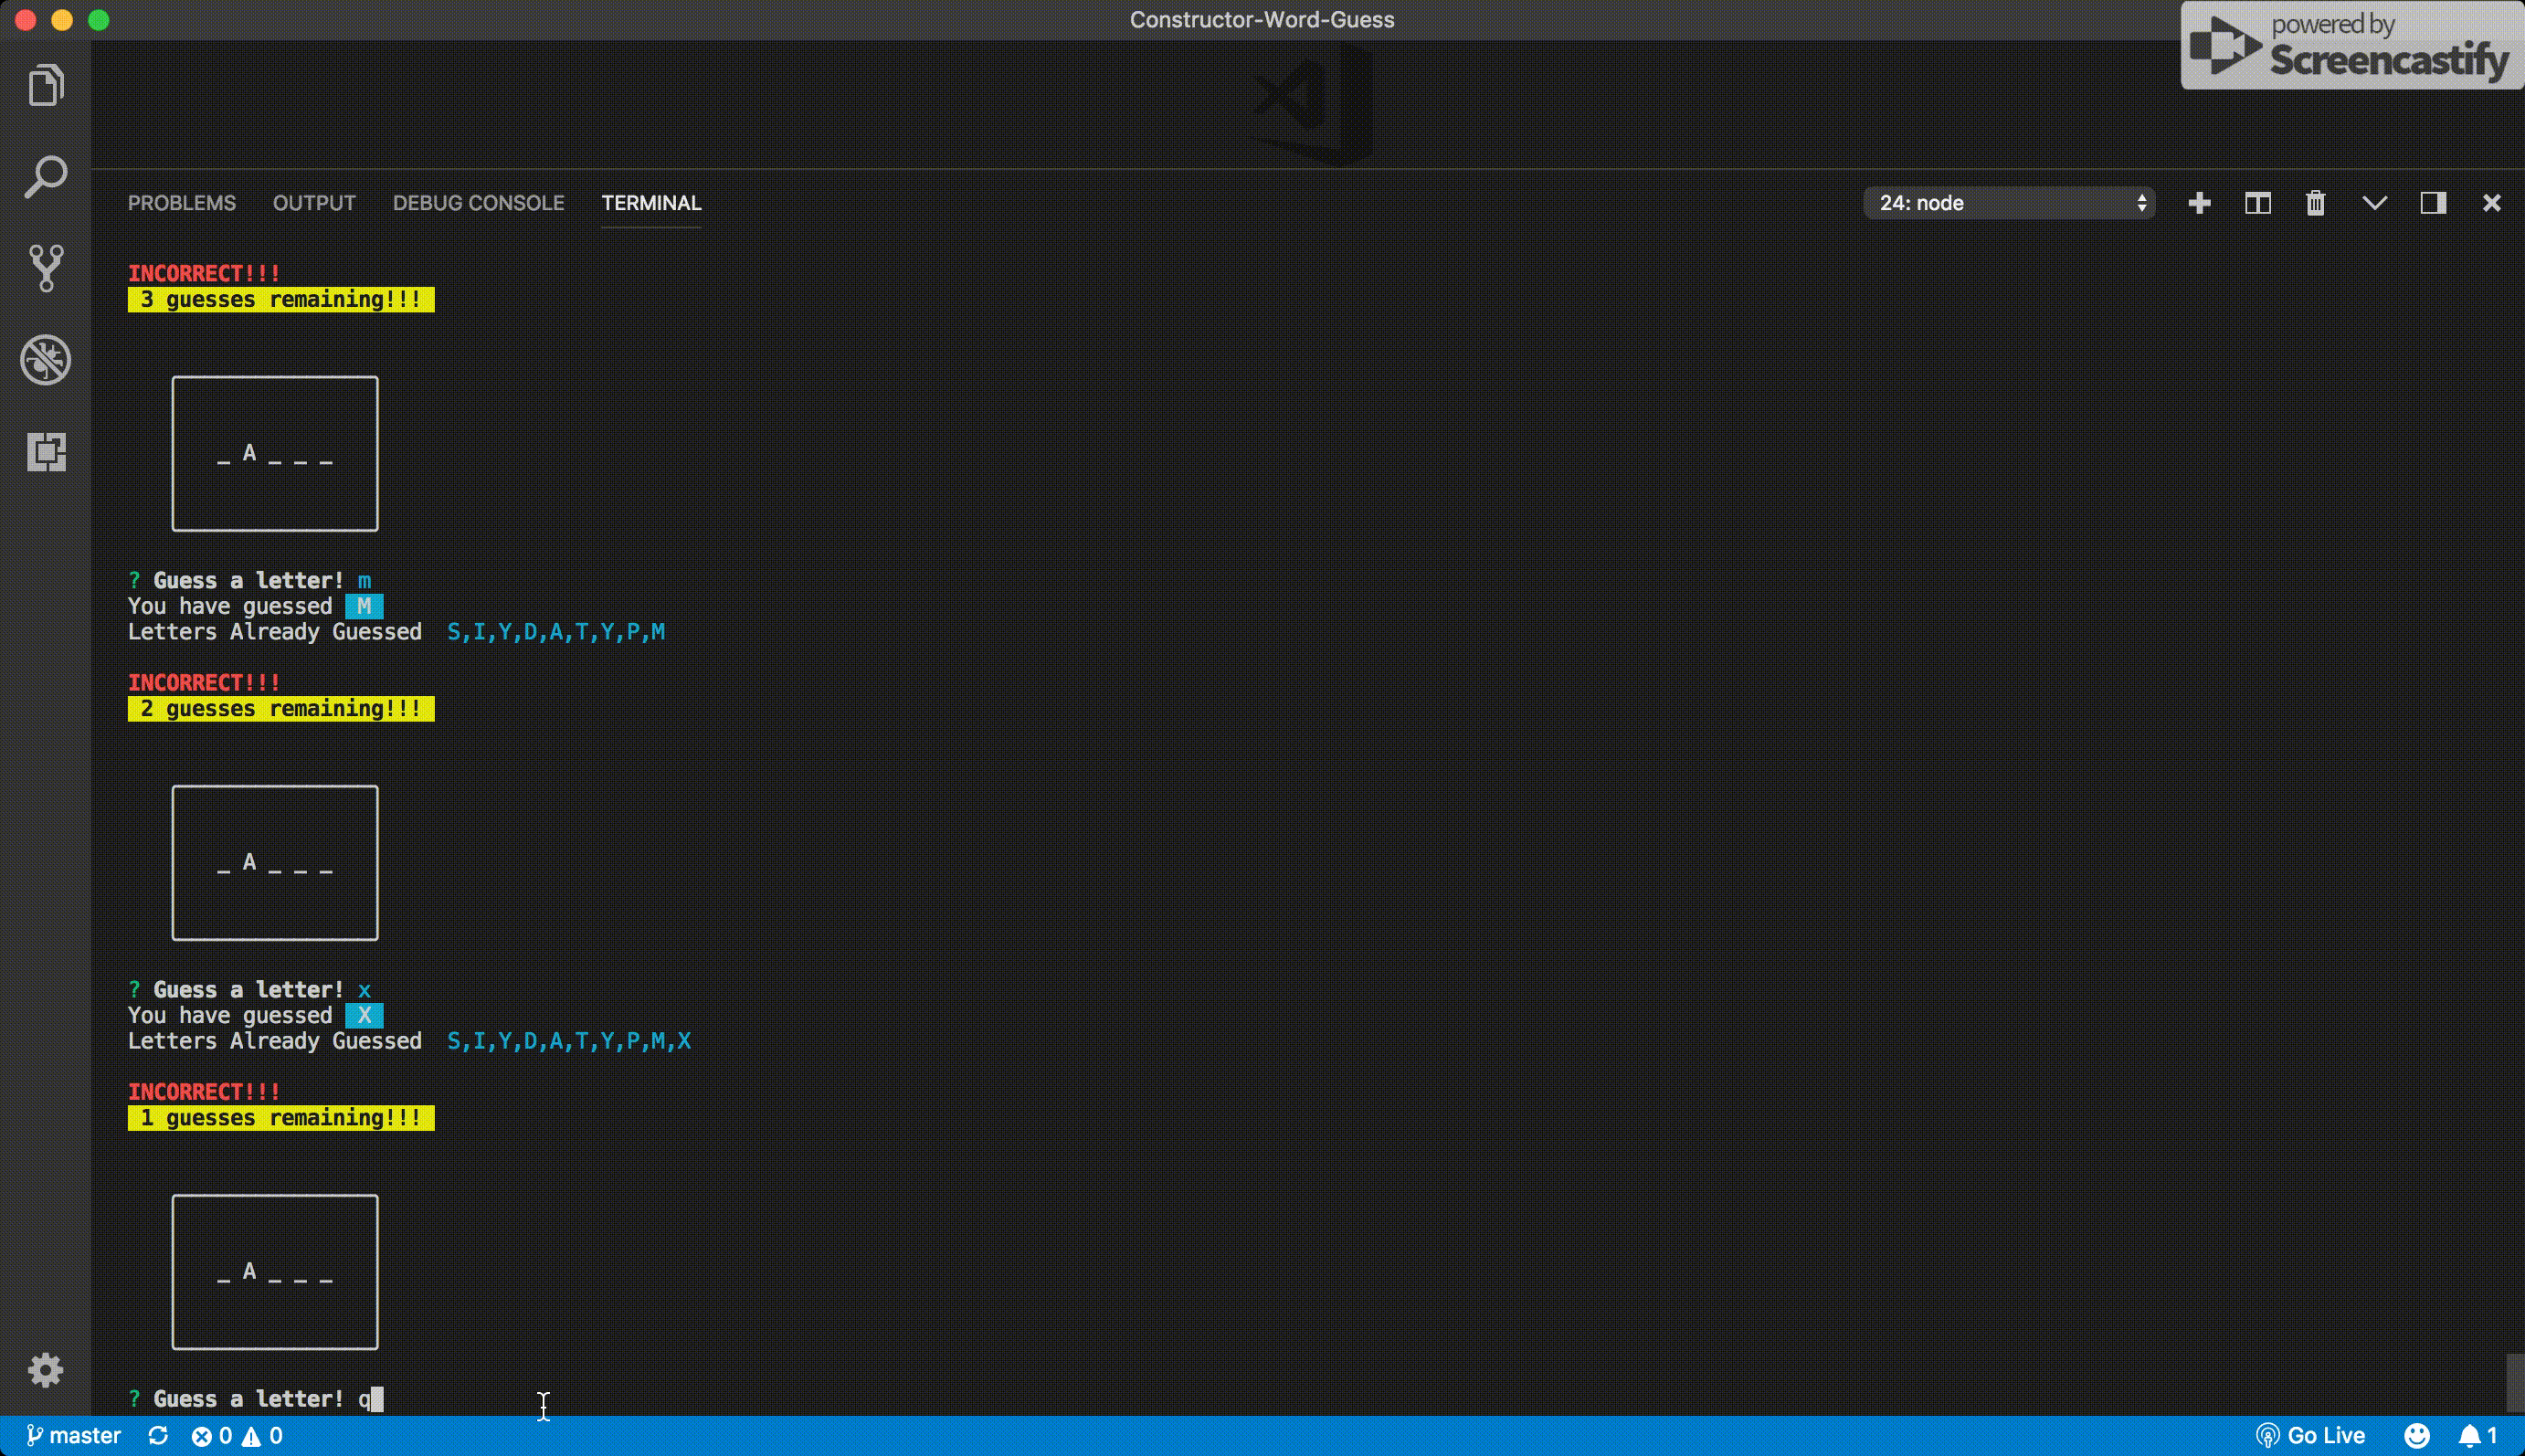Create a new terminal with plus icon
This screenshot has height=1456, width=2525.
[2199, 203]
